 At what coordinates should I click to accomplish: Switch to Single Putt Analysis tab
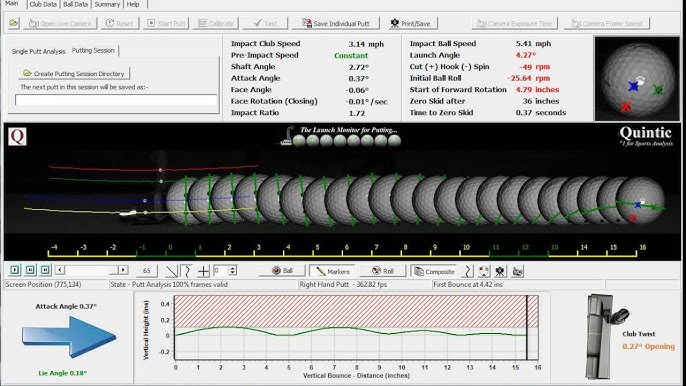pos(38,51)
